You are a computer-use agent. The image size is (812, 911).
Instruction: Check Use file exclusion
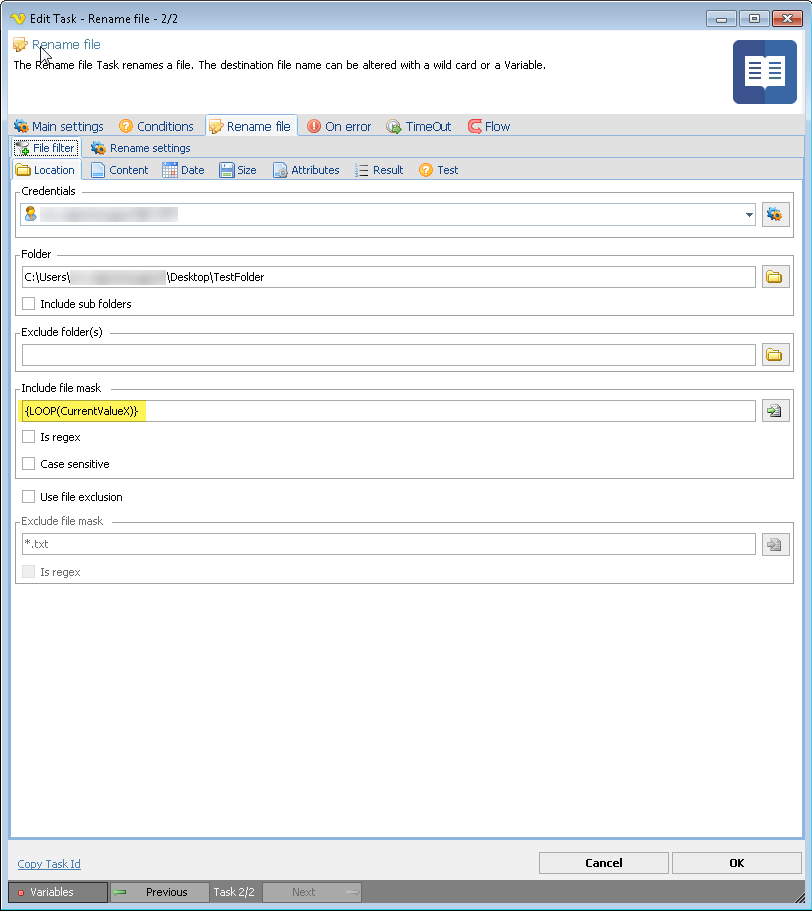29,497
